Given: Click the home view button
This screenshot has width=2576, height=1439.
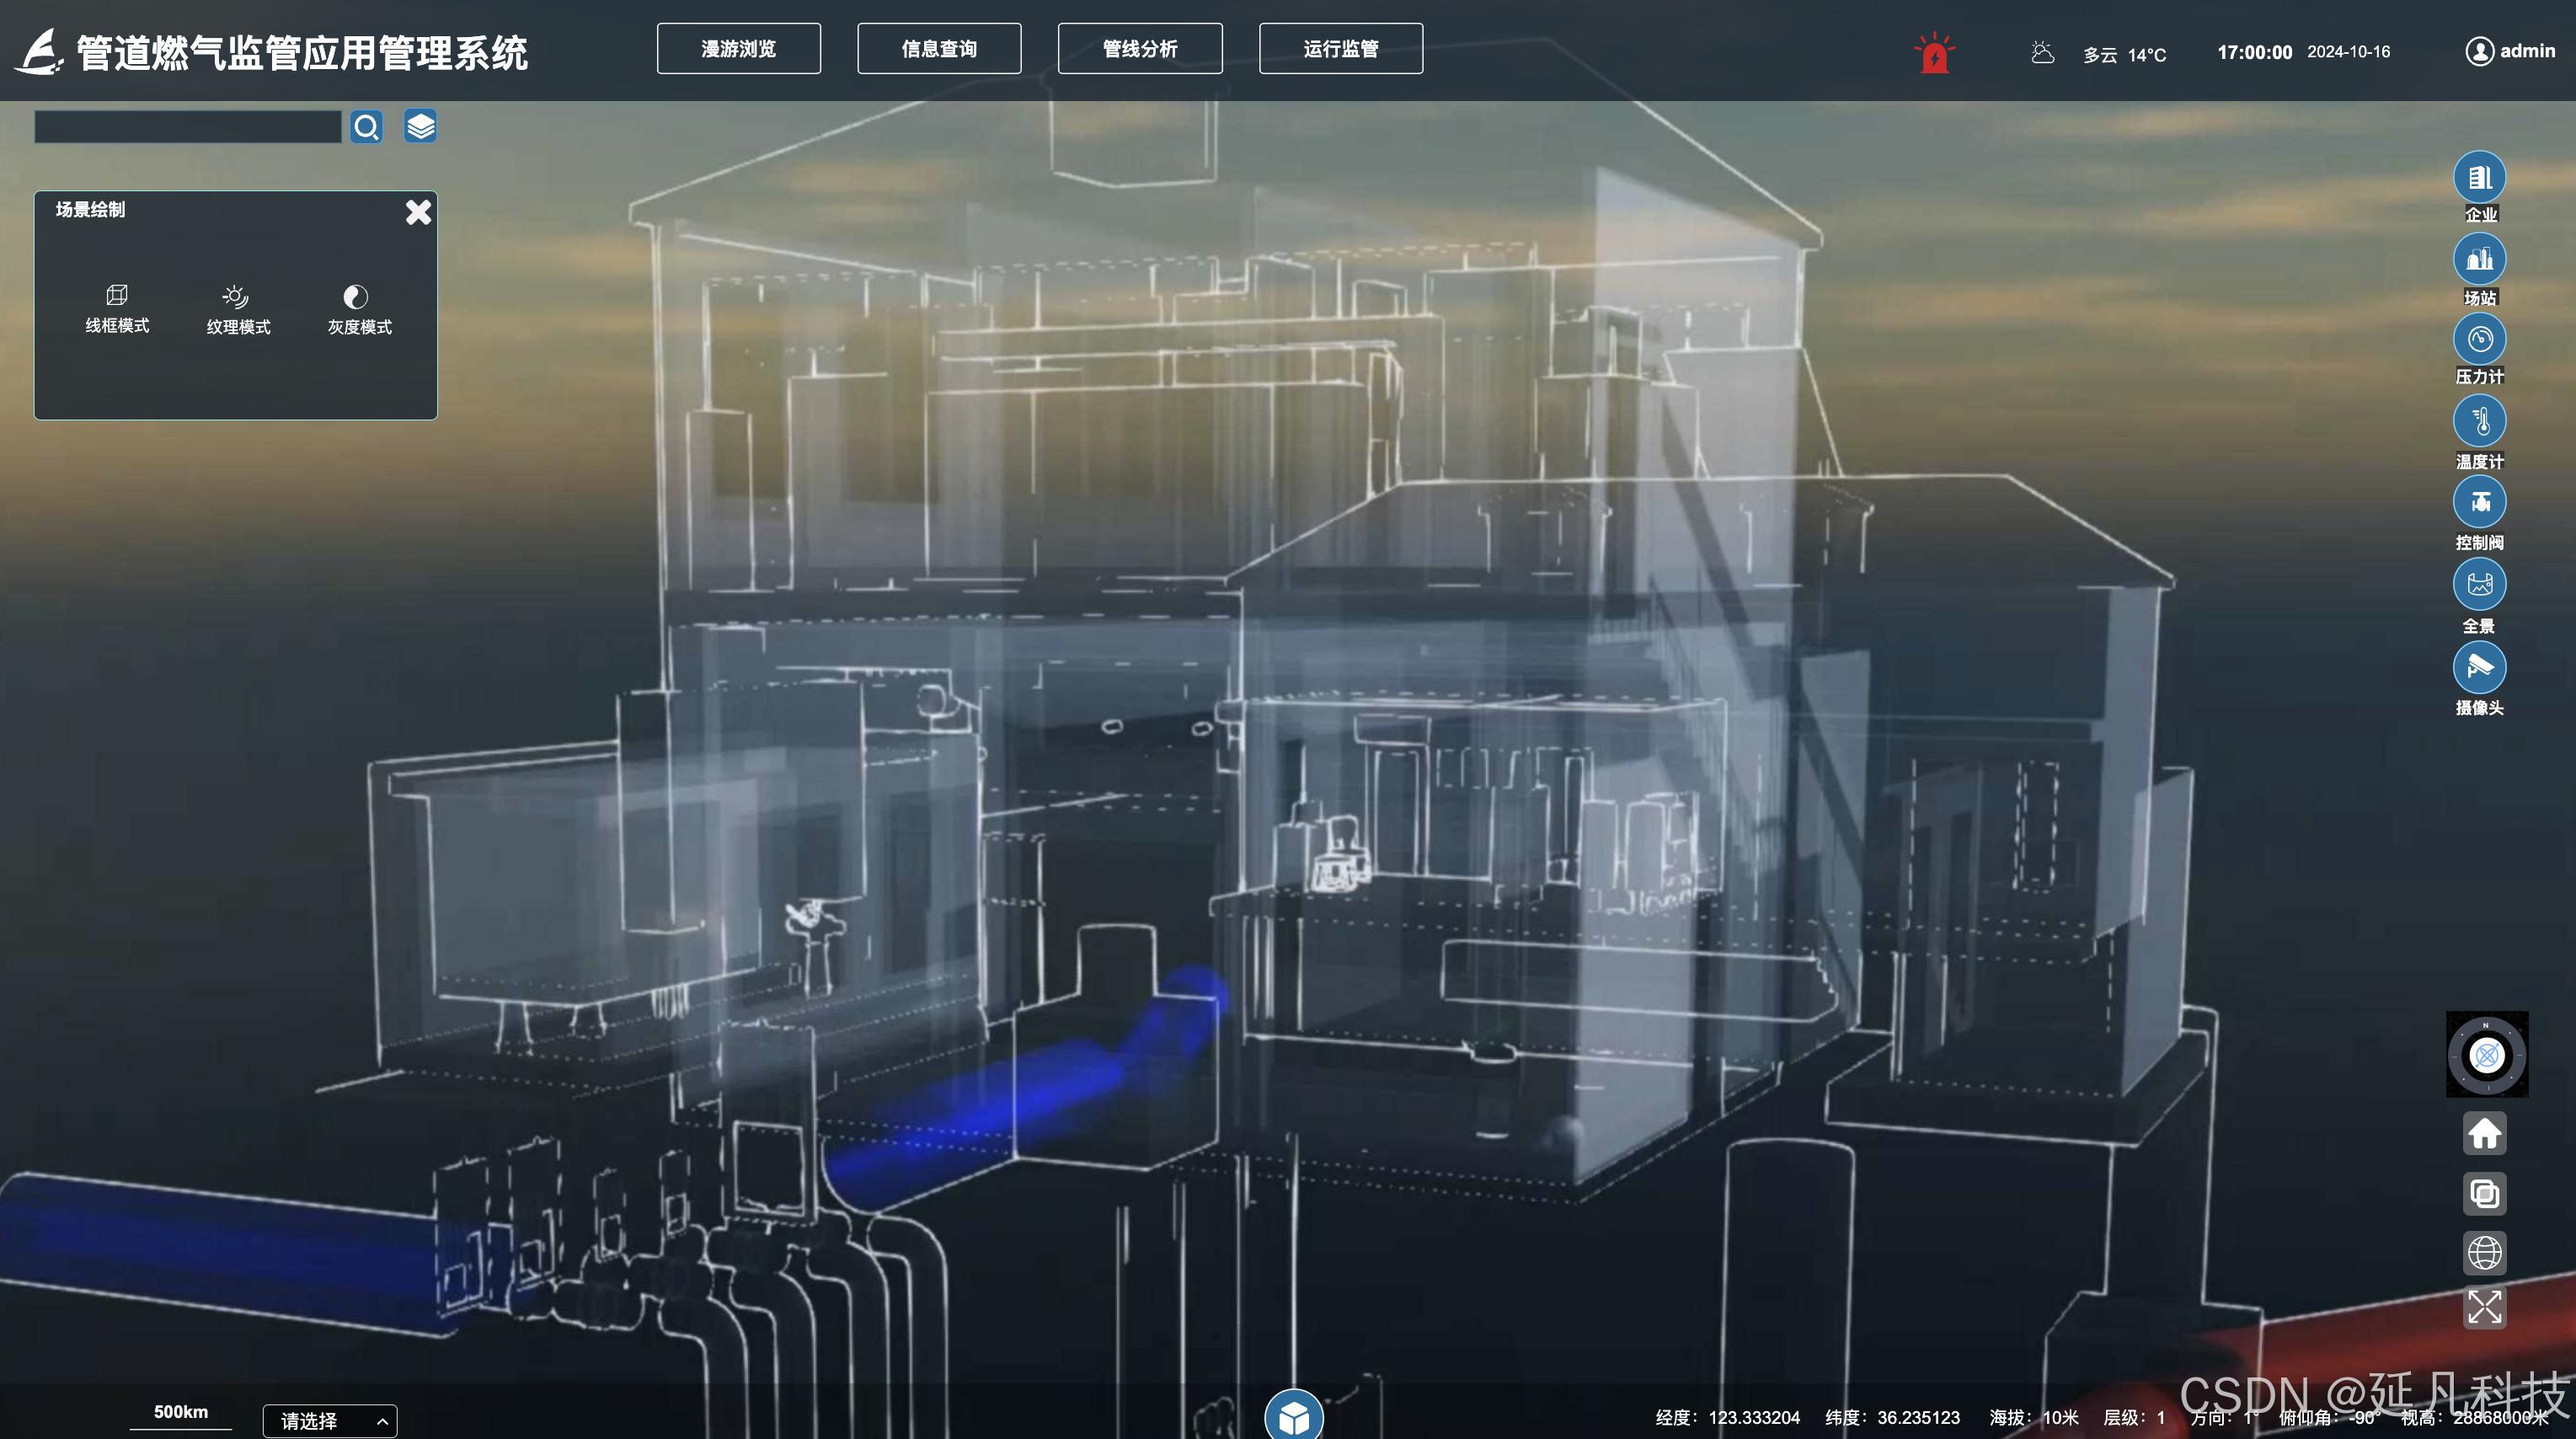Looking at the screenshot, I should pos(2484,1134).
